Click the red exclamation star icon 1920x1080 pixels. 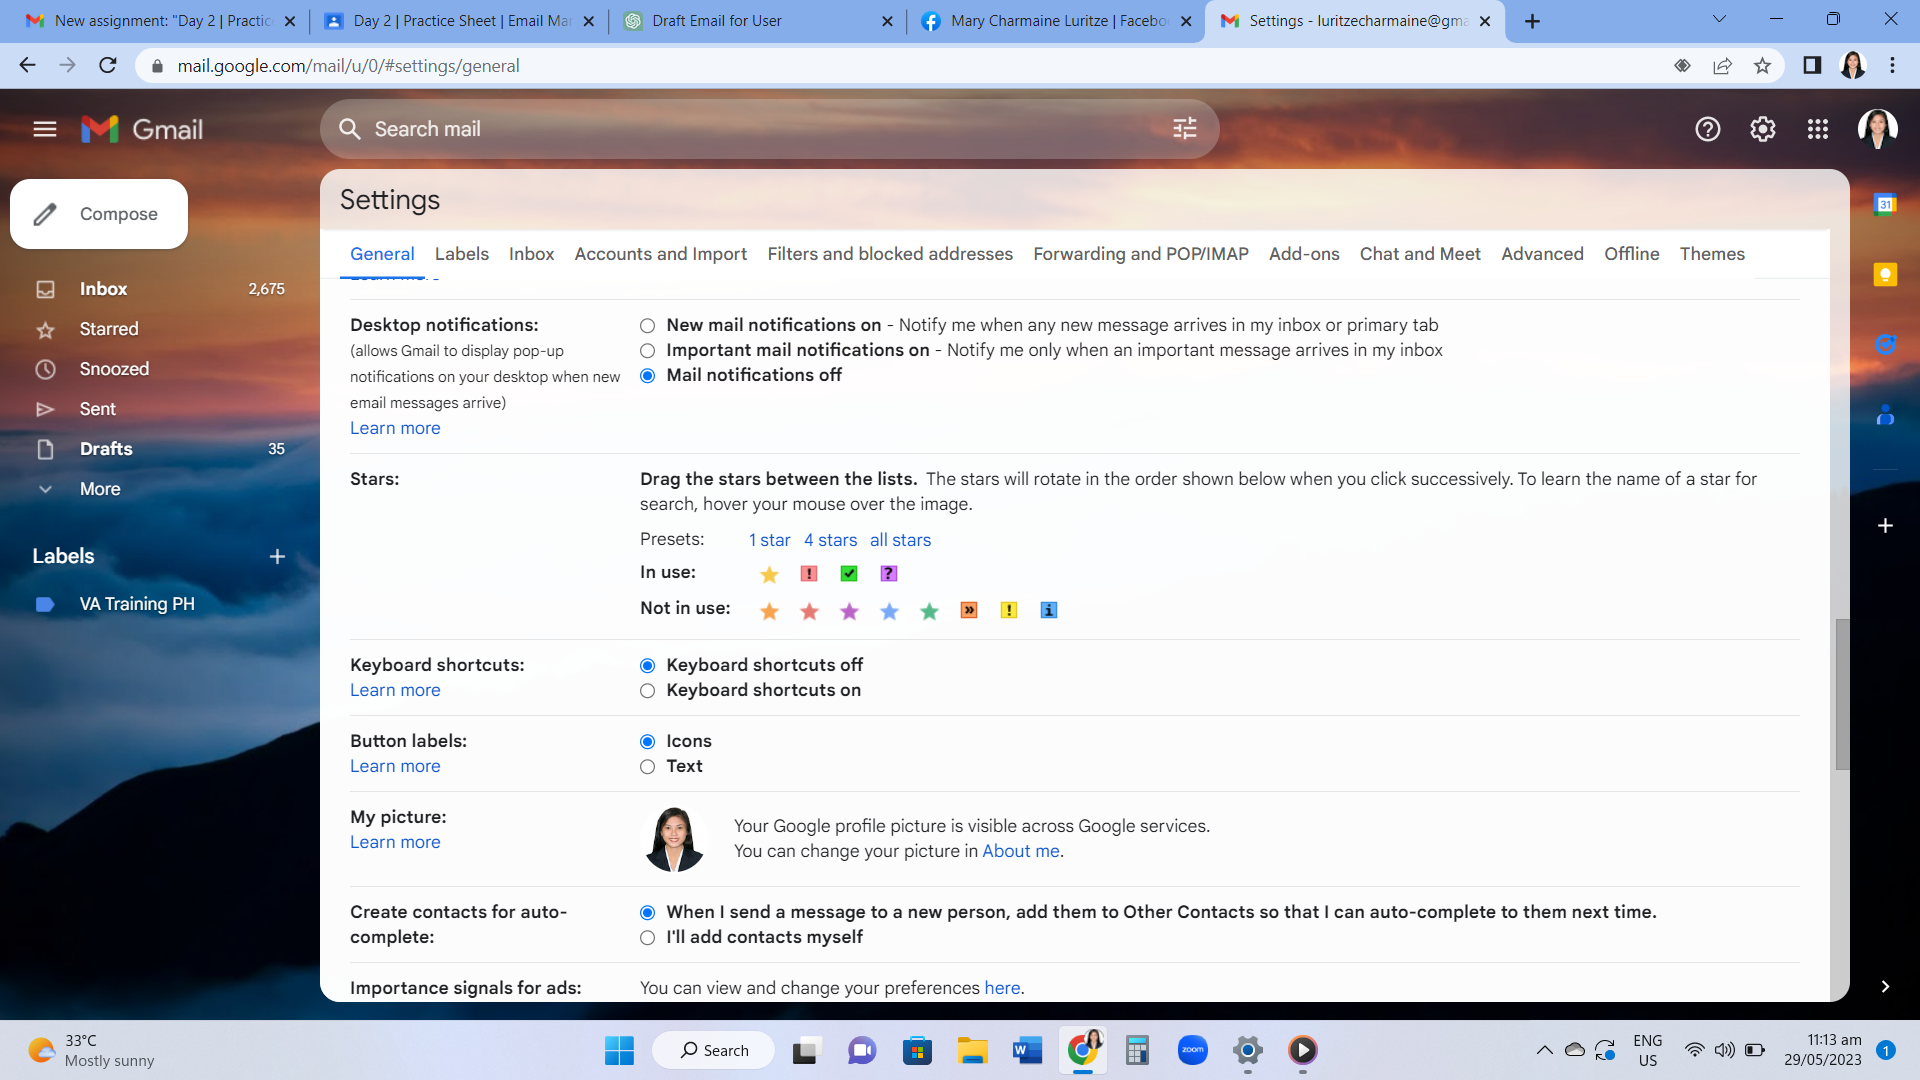(809, 573)
